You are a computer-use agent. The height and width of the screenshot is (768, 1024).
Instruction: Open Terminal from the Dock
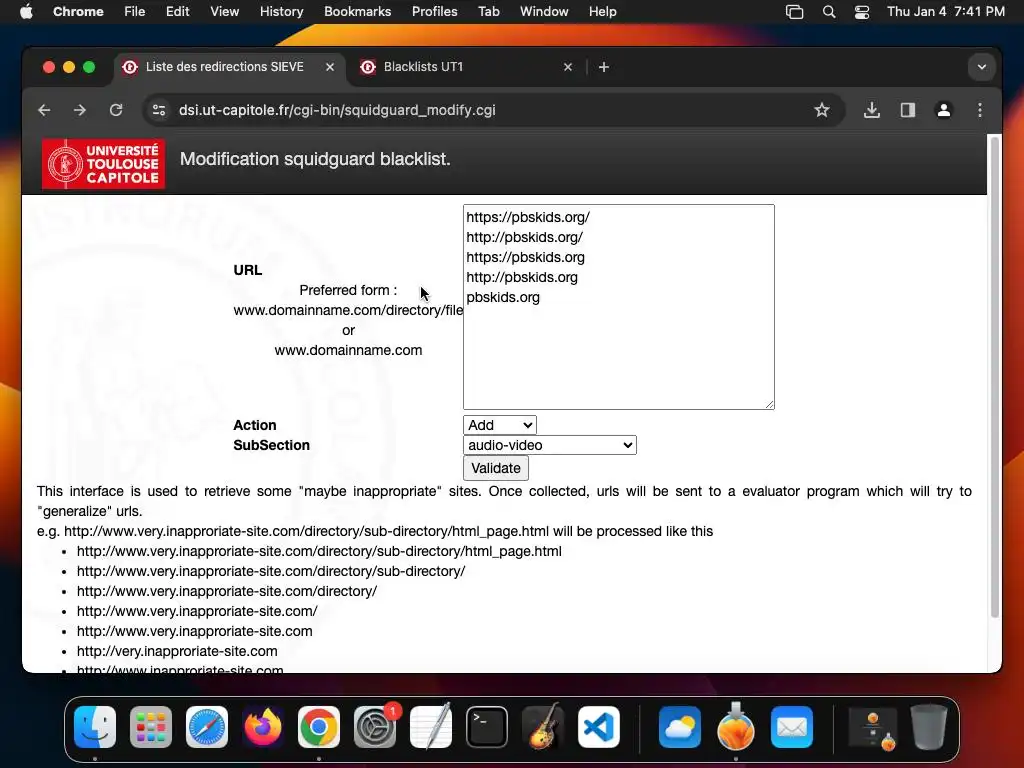(487, 727)
